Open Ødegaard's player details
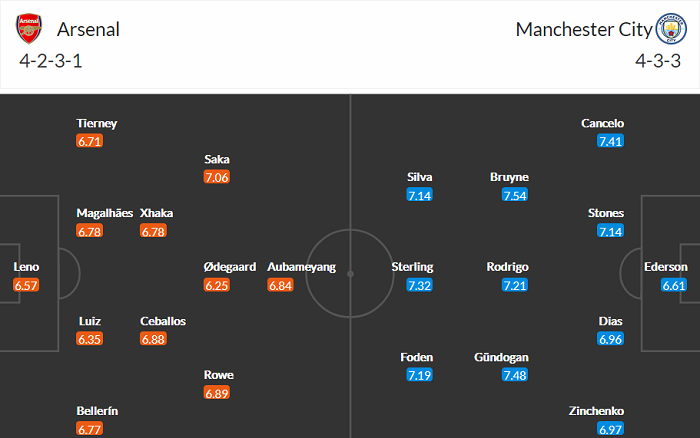This screenshot has height=438, width=700. (x=229, y=267)
